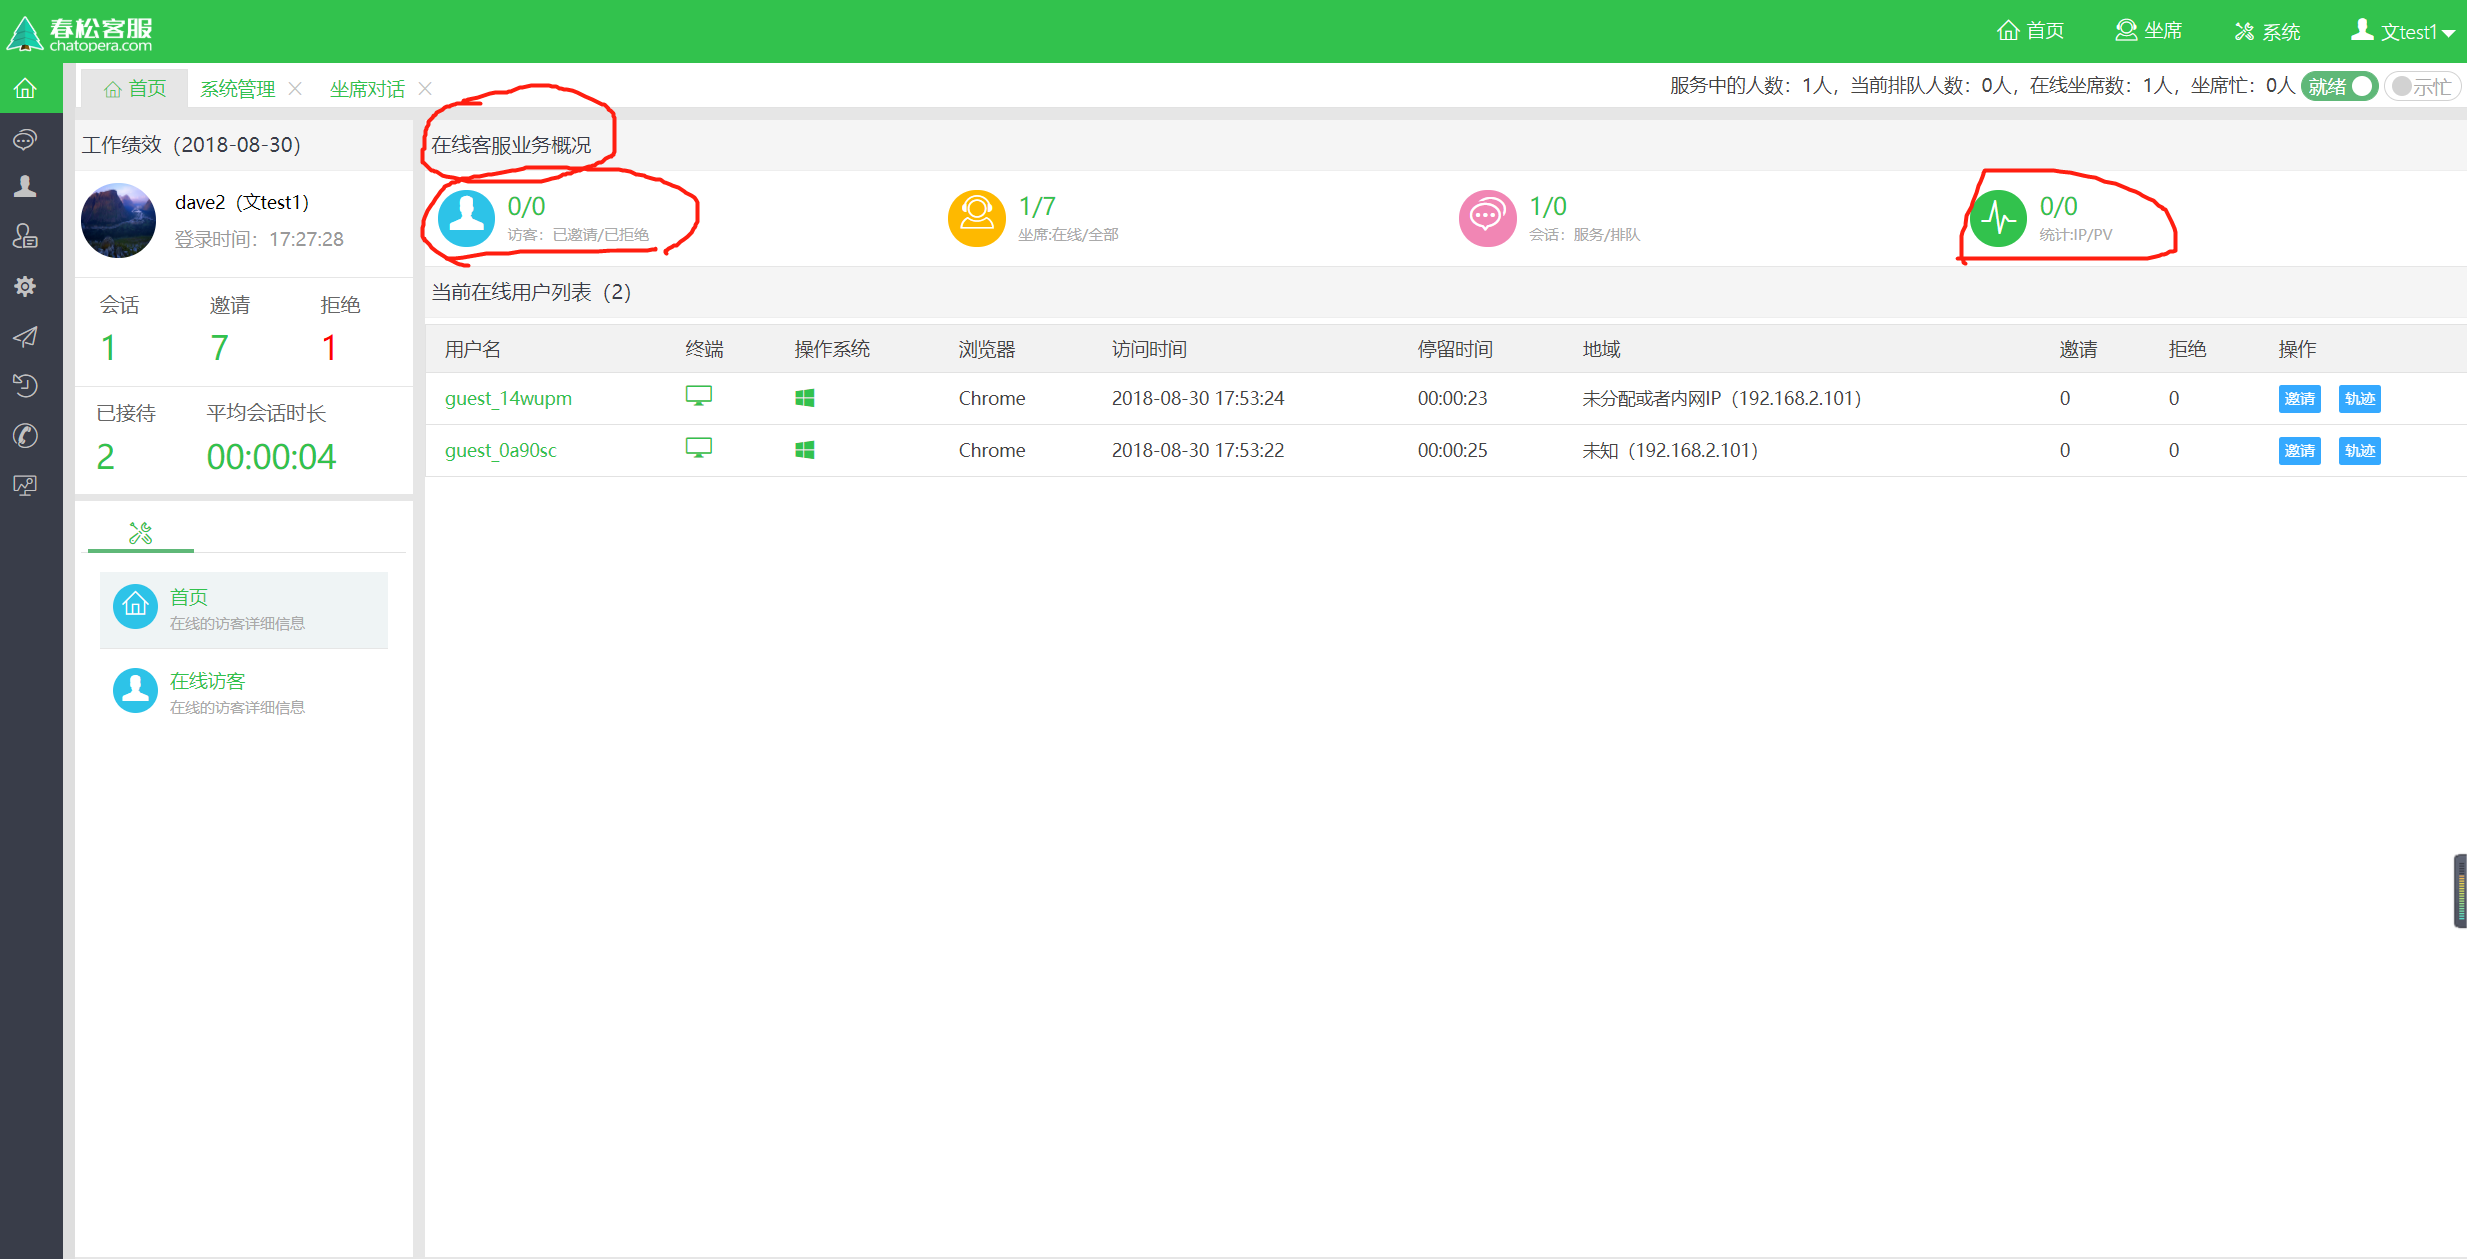This screenshot has width=2467, height=1259.
Task: Open the monitor report sidebar icon
Action: coord(25,485)
